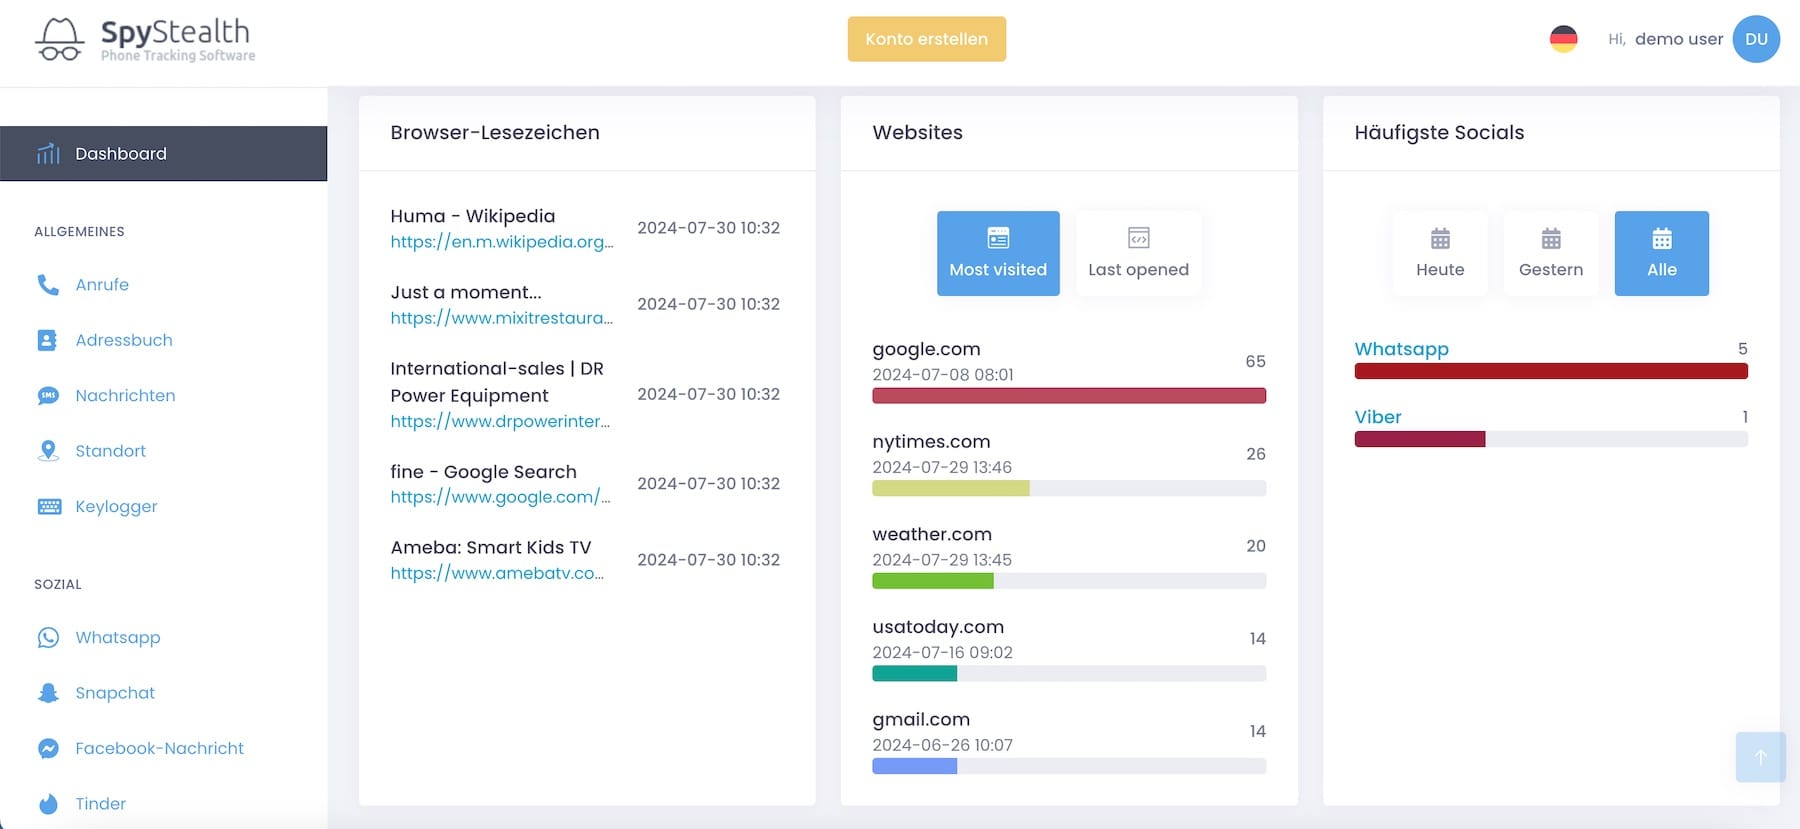Select the Gestern filter tab

1551,253
